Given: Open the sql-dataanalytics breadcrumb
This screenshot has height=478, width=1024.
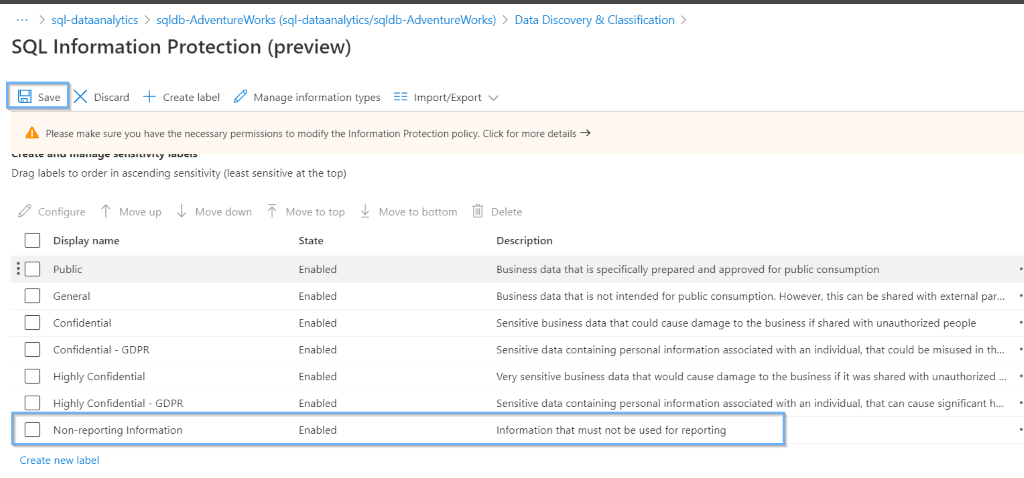Looking at the screenshot, I should [x=95, y=20].
